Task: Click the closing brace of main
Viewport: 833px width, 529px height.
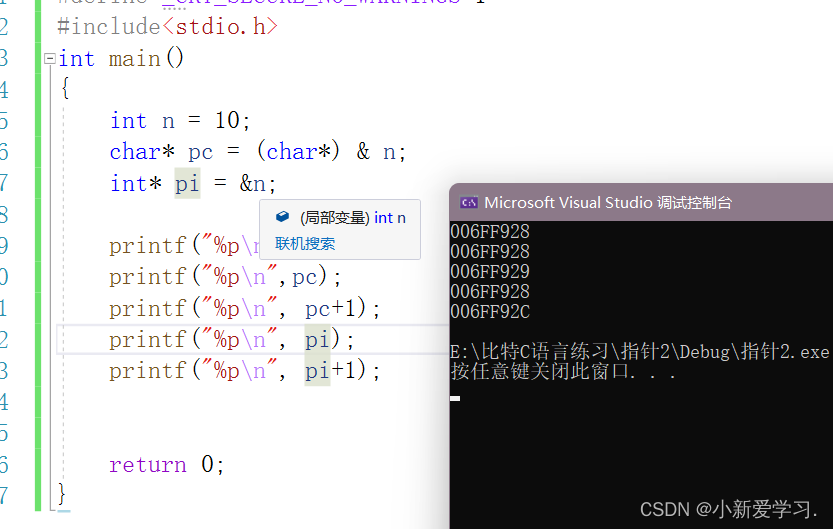Action: click(x=62, y=494)
